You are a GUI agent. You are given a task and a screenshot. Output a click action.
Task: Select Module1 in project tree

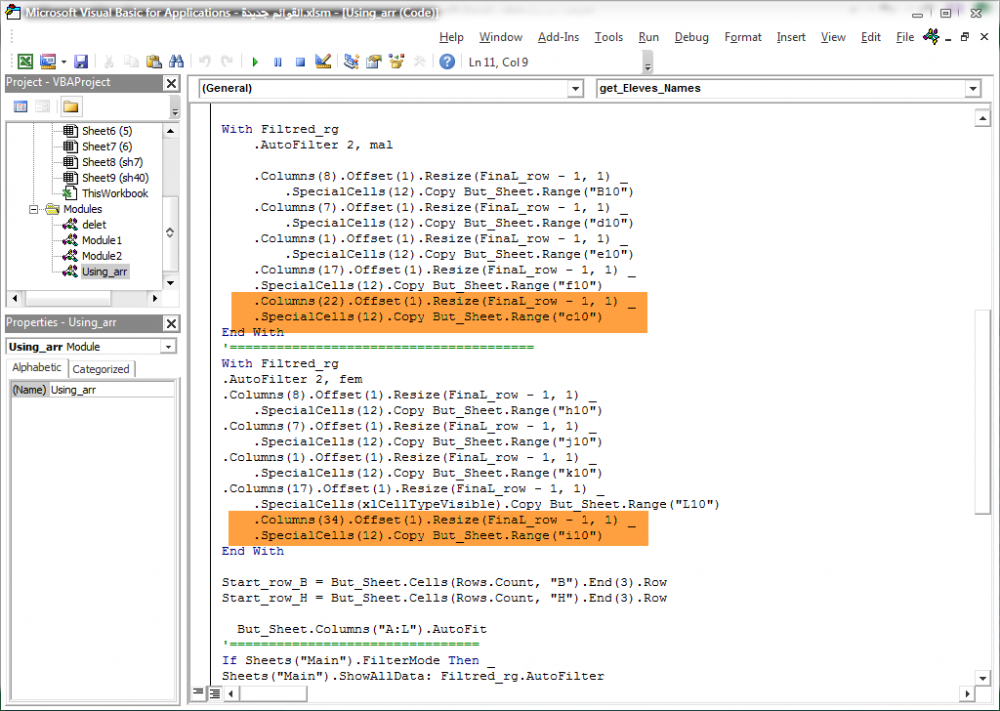click(101, 240)
